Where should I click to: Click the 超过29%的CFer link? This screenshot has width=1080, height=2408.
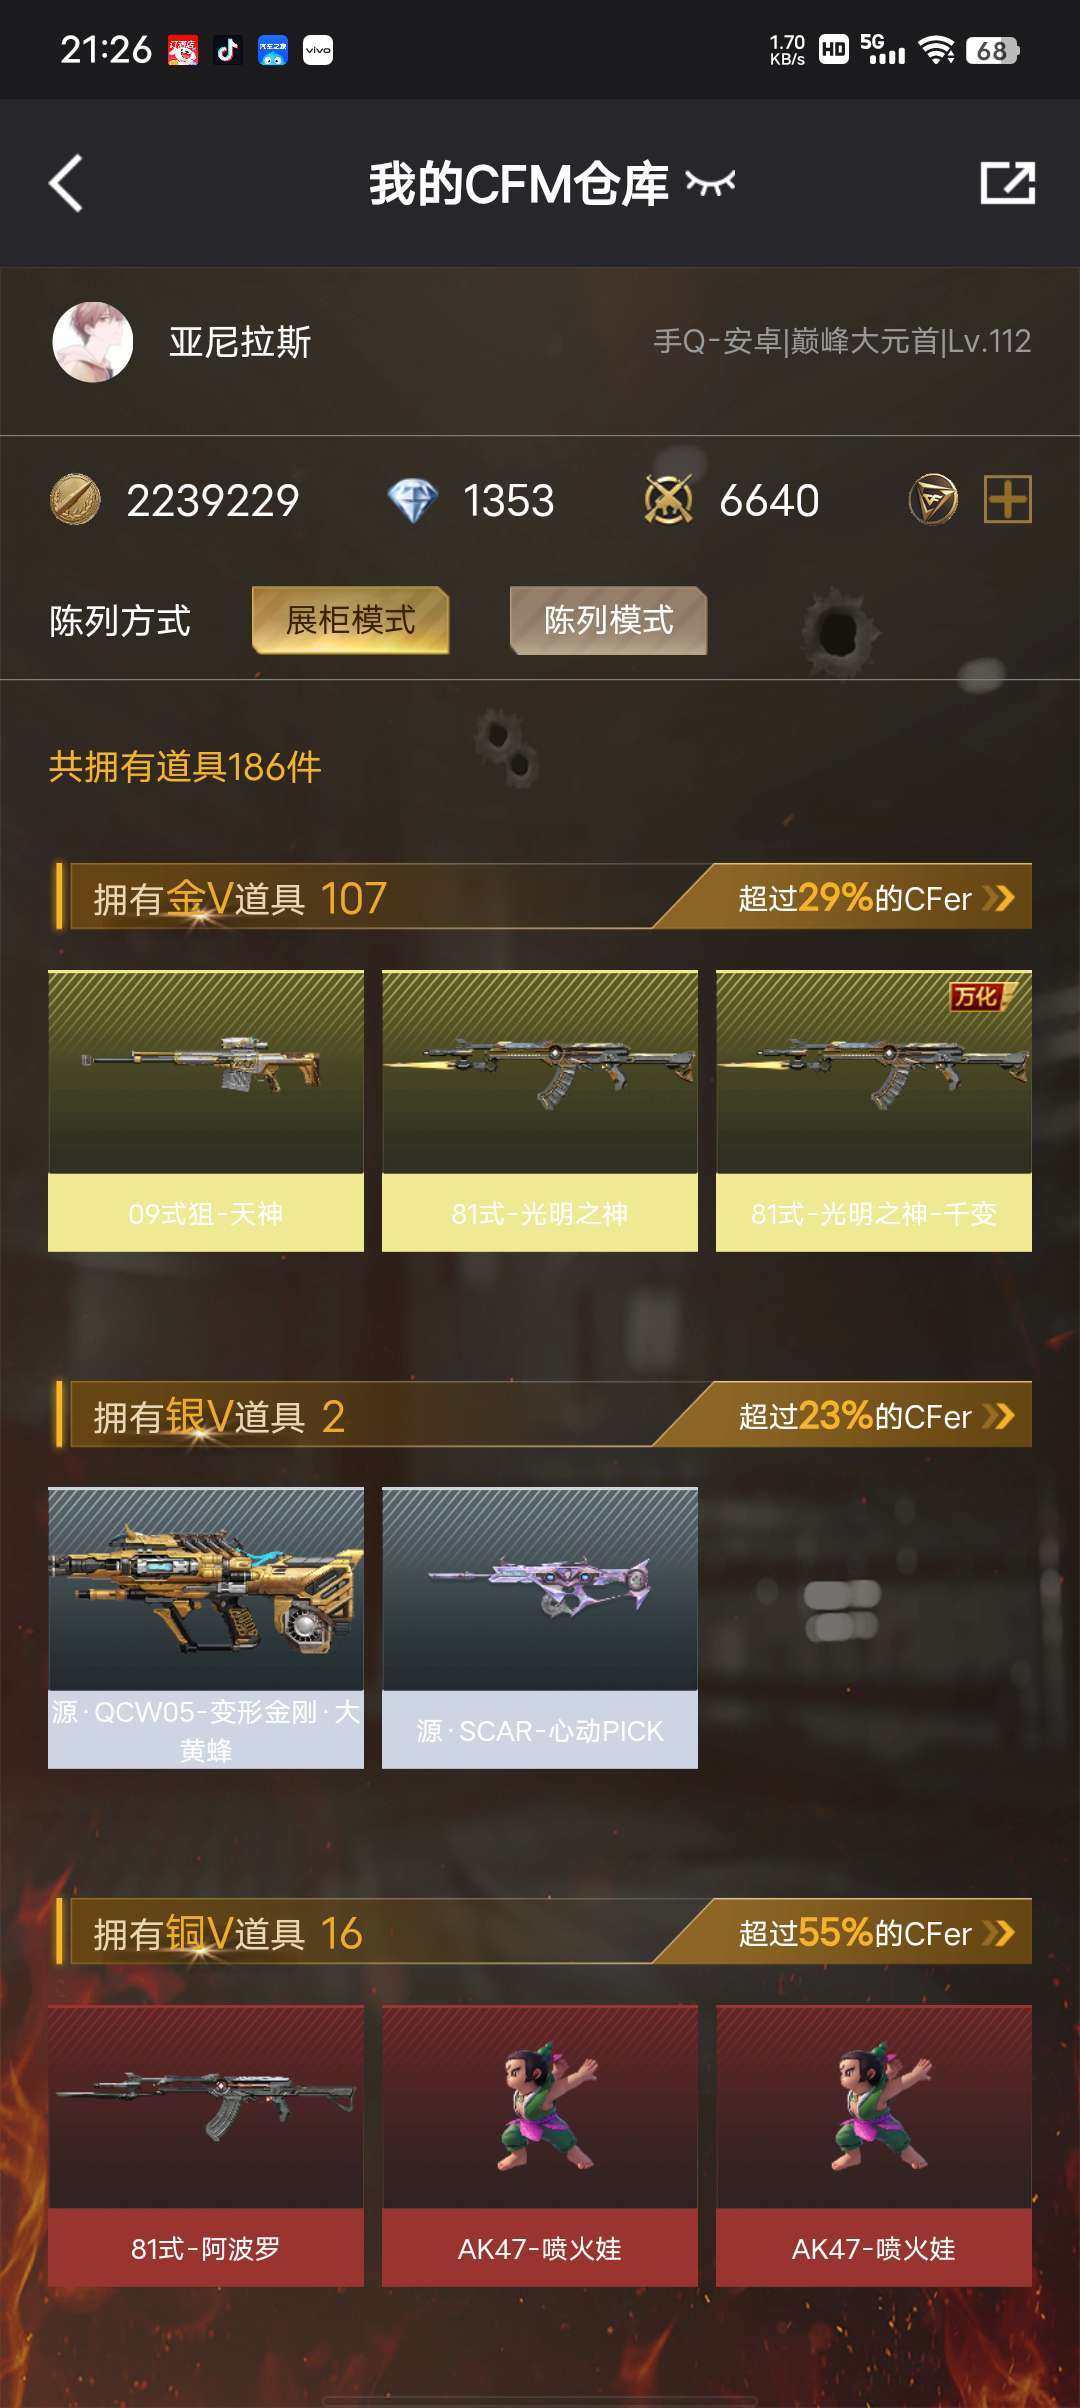click(x=855, y=898)
